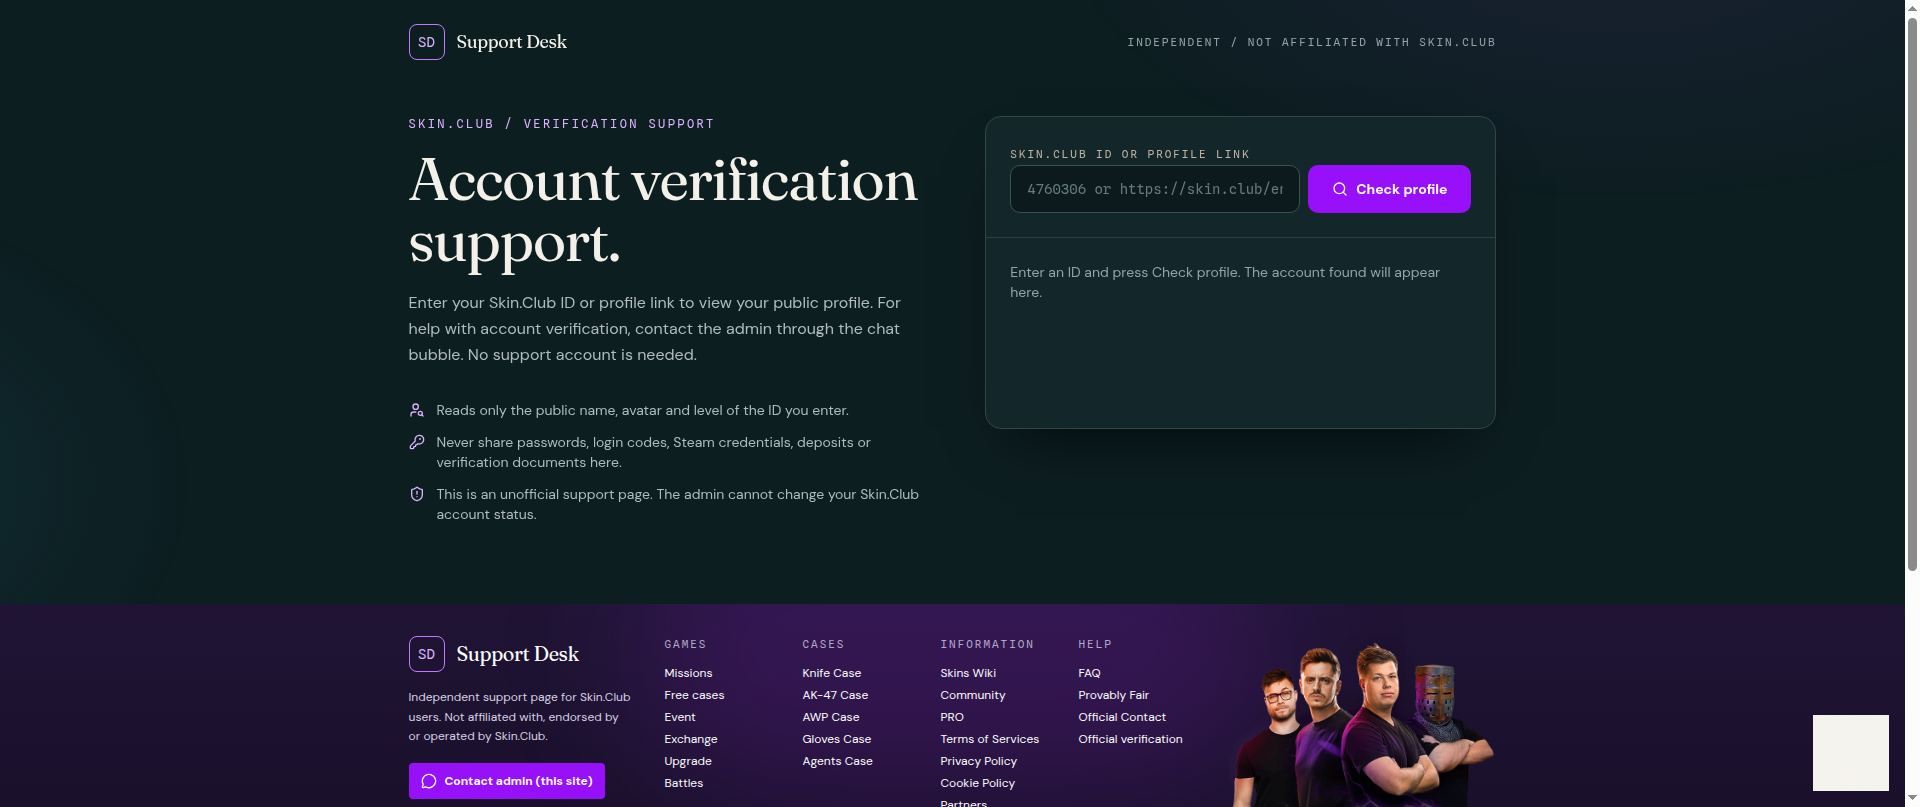The height and width of the screenshot is (807, 1920).
Task: Open the Free cases link
Action: [694, 695]
